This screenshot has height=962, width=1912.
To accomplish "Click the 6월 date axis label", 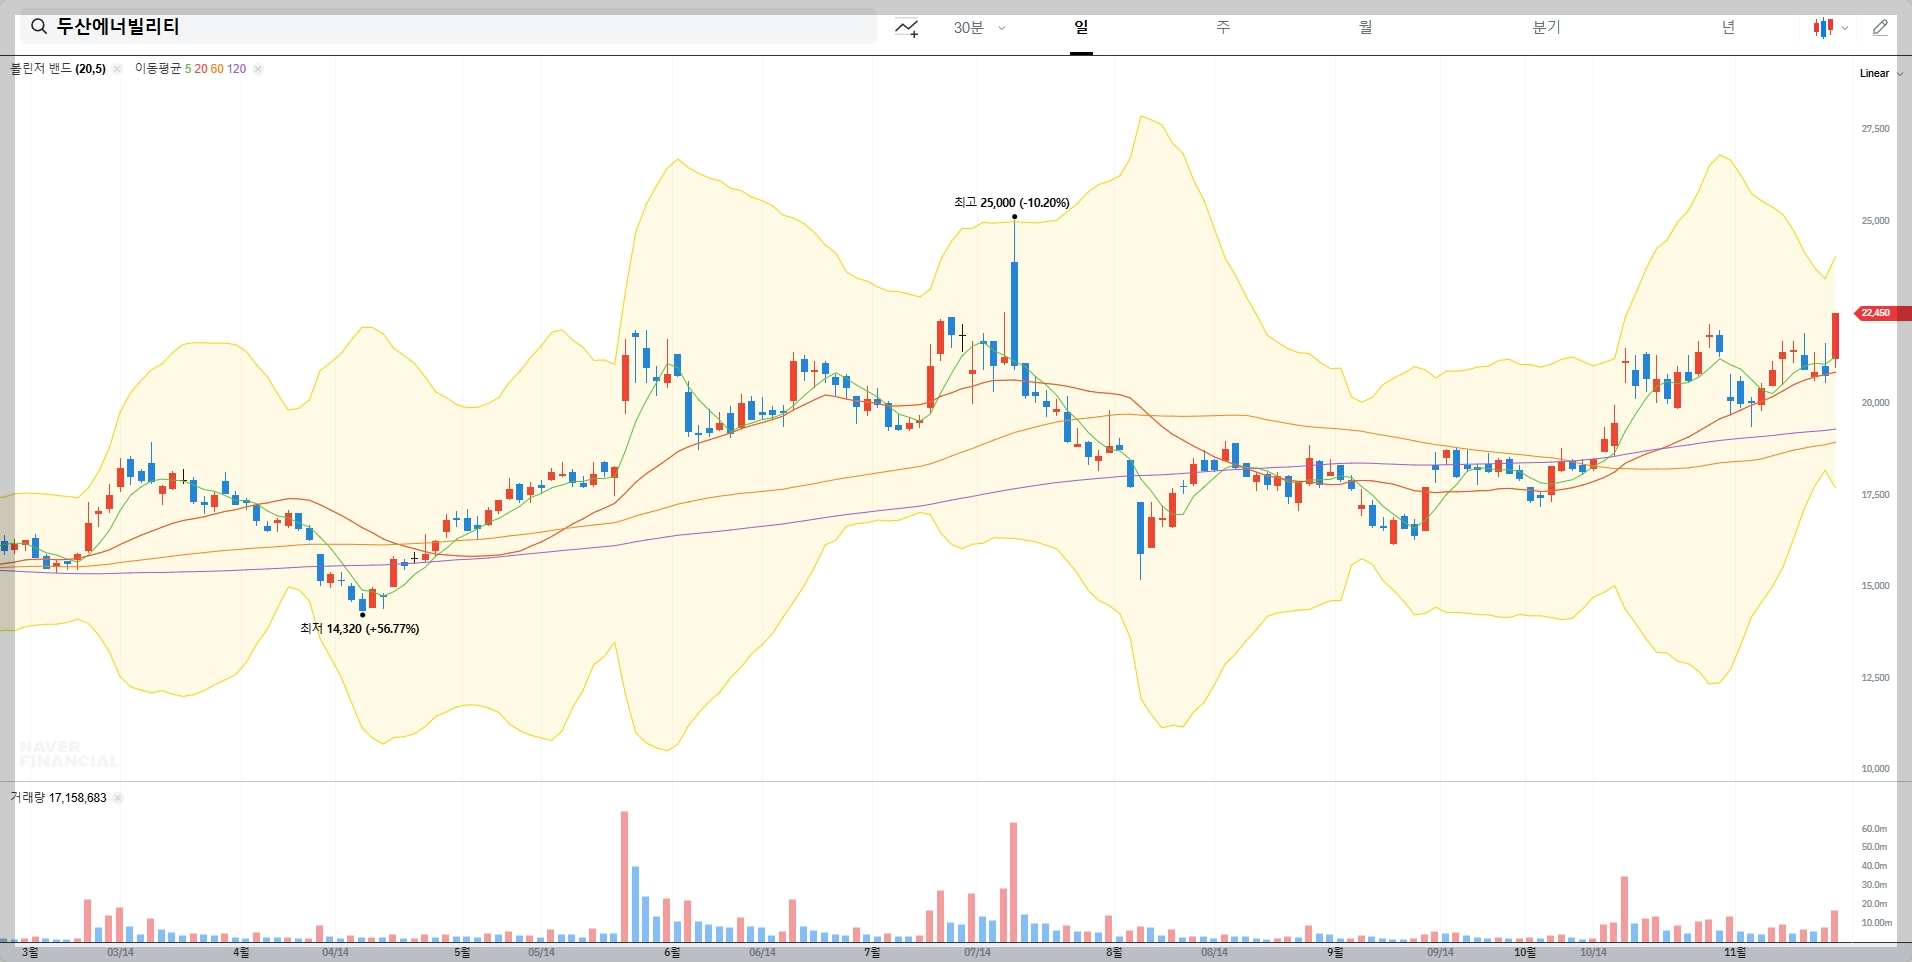I will [x=672, y=952].
